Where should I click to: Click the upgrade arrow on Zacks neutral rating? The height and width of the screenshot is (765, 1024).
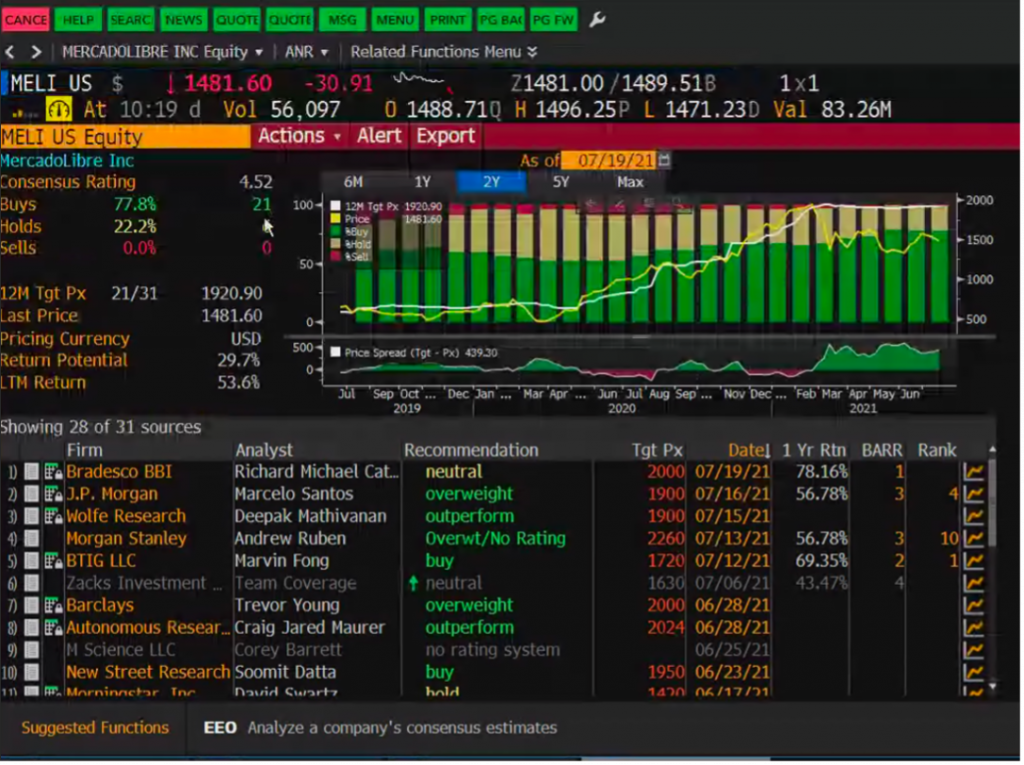click(414, 583)
